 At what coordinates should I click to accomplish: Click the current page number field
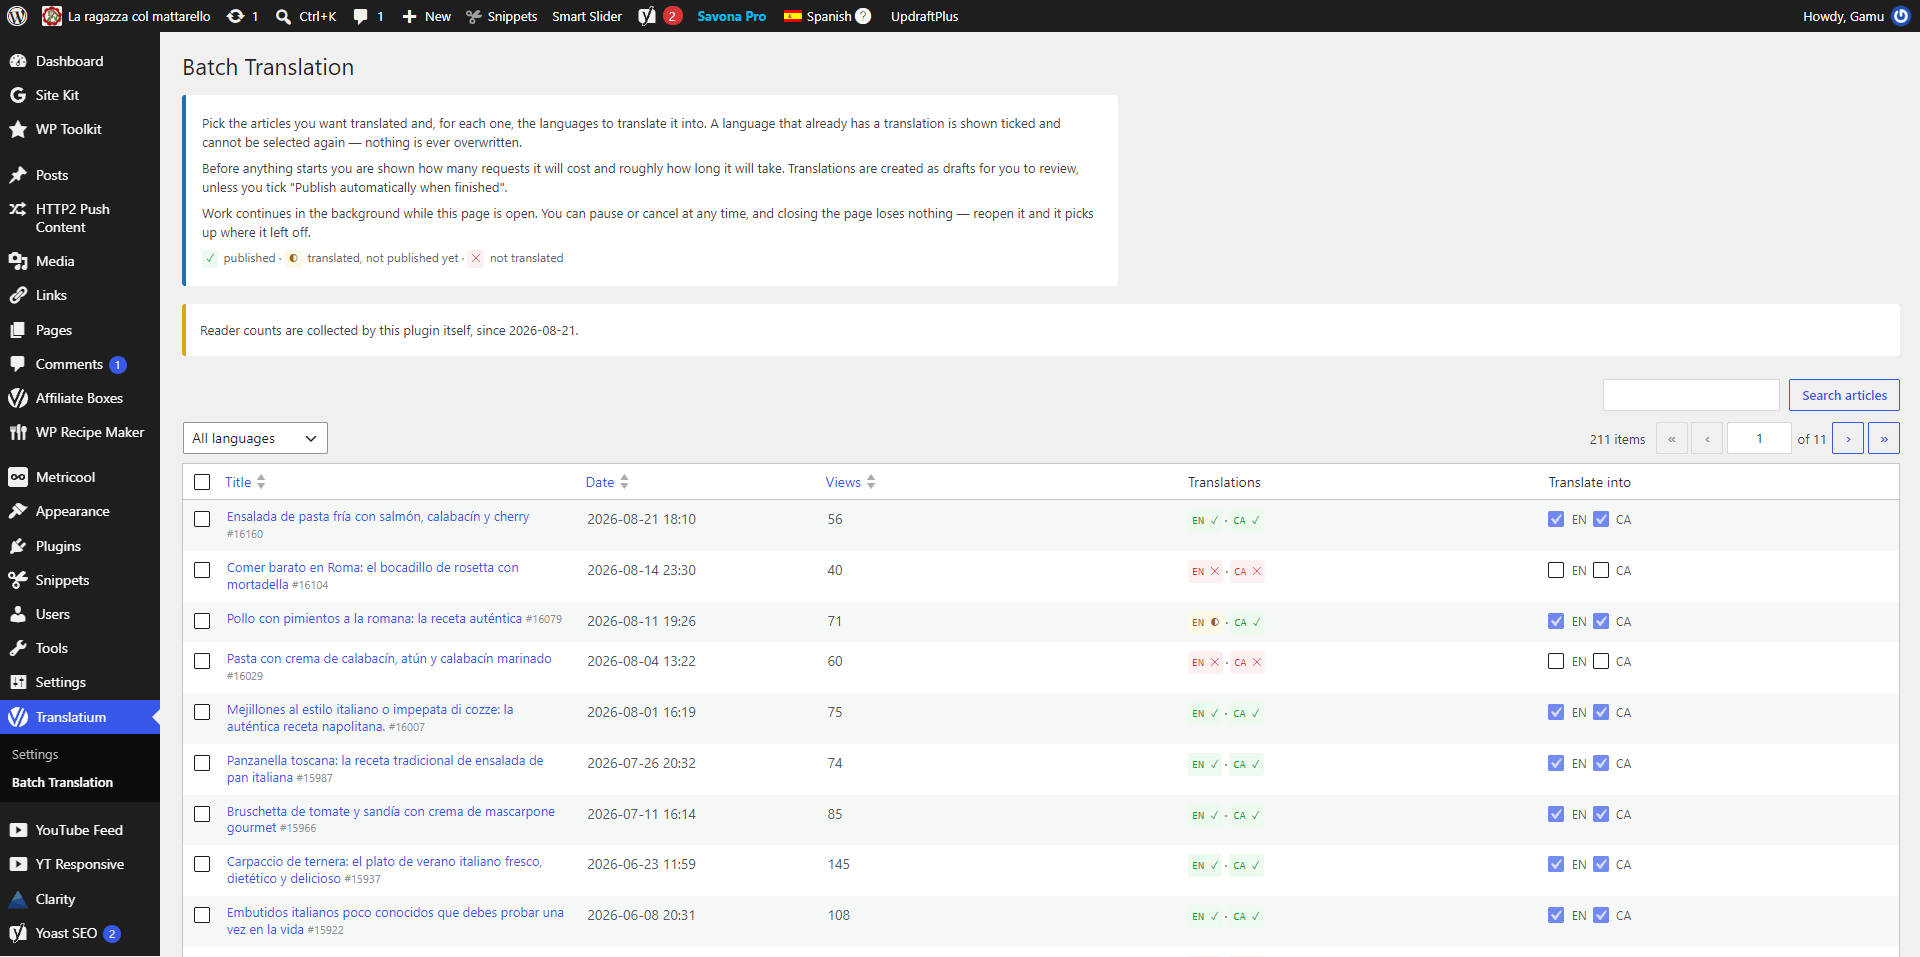(x=1759, y=438)
